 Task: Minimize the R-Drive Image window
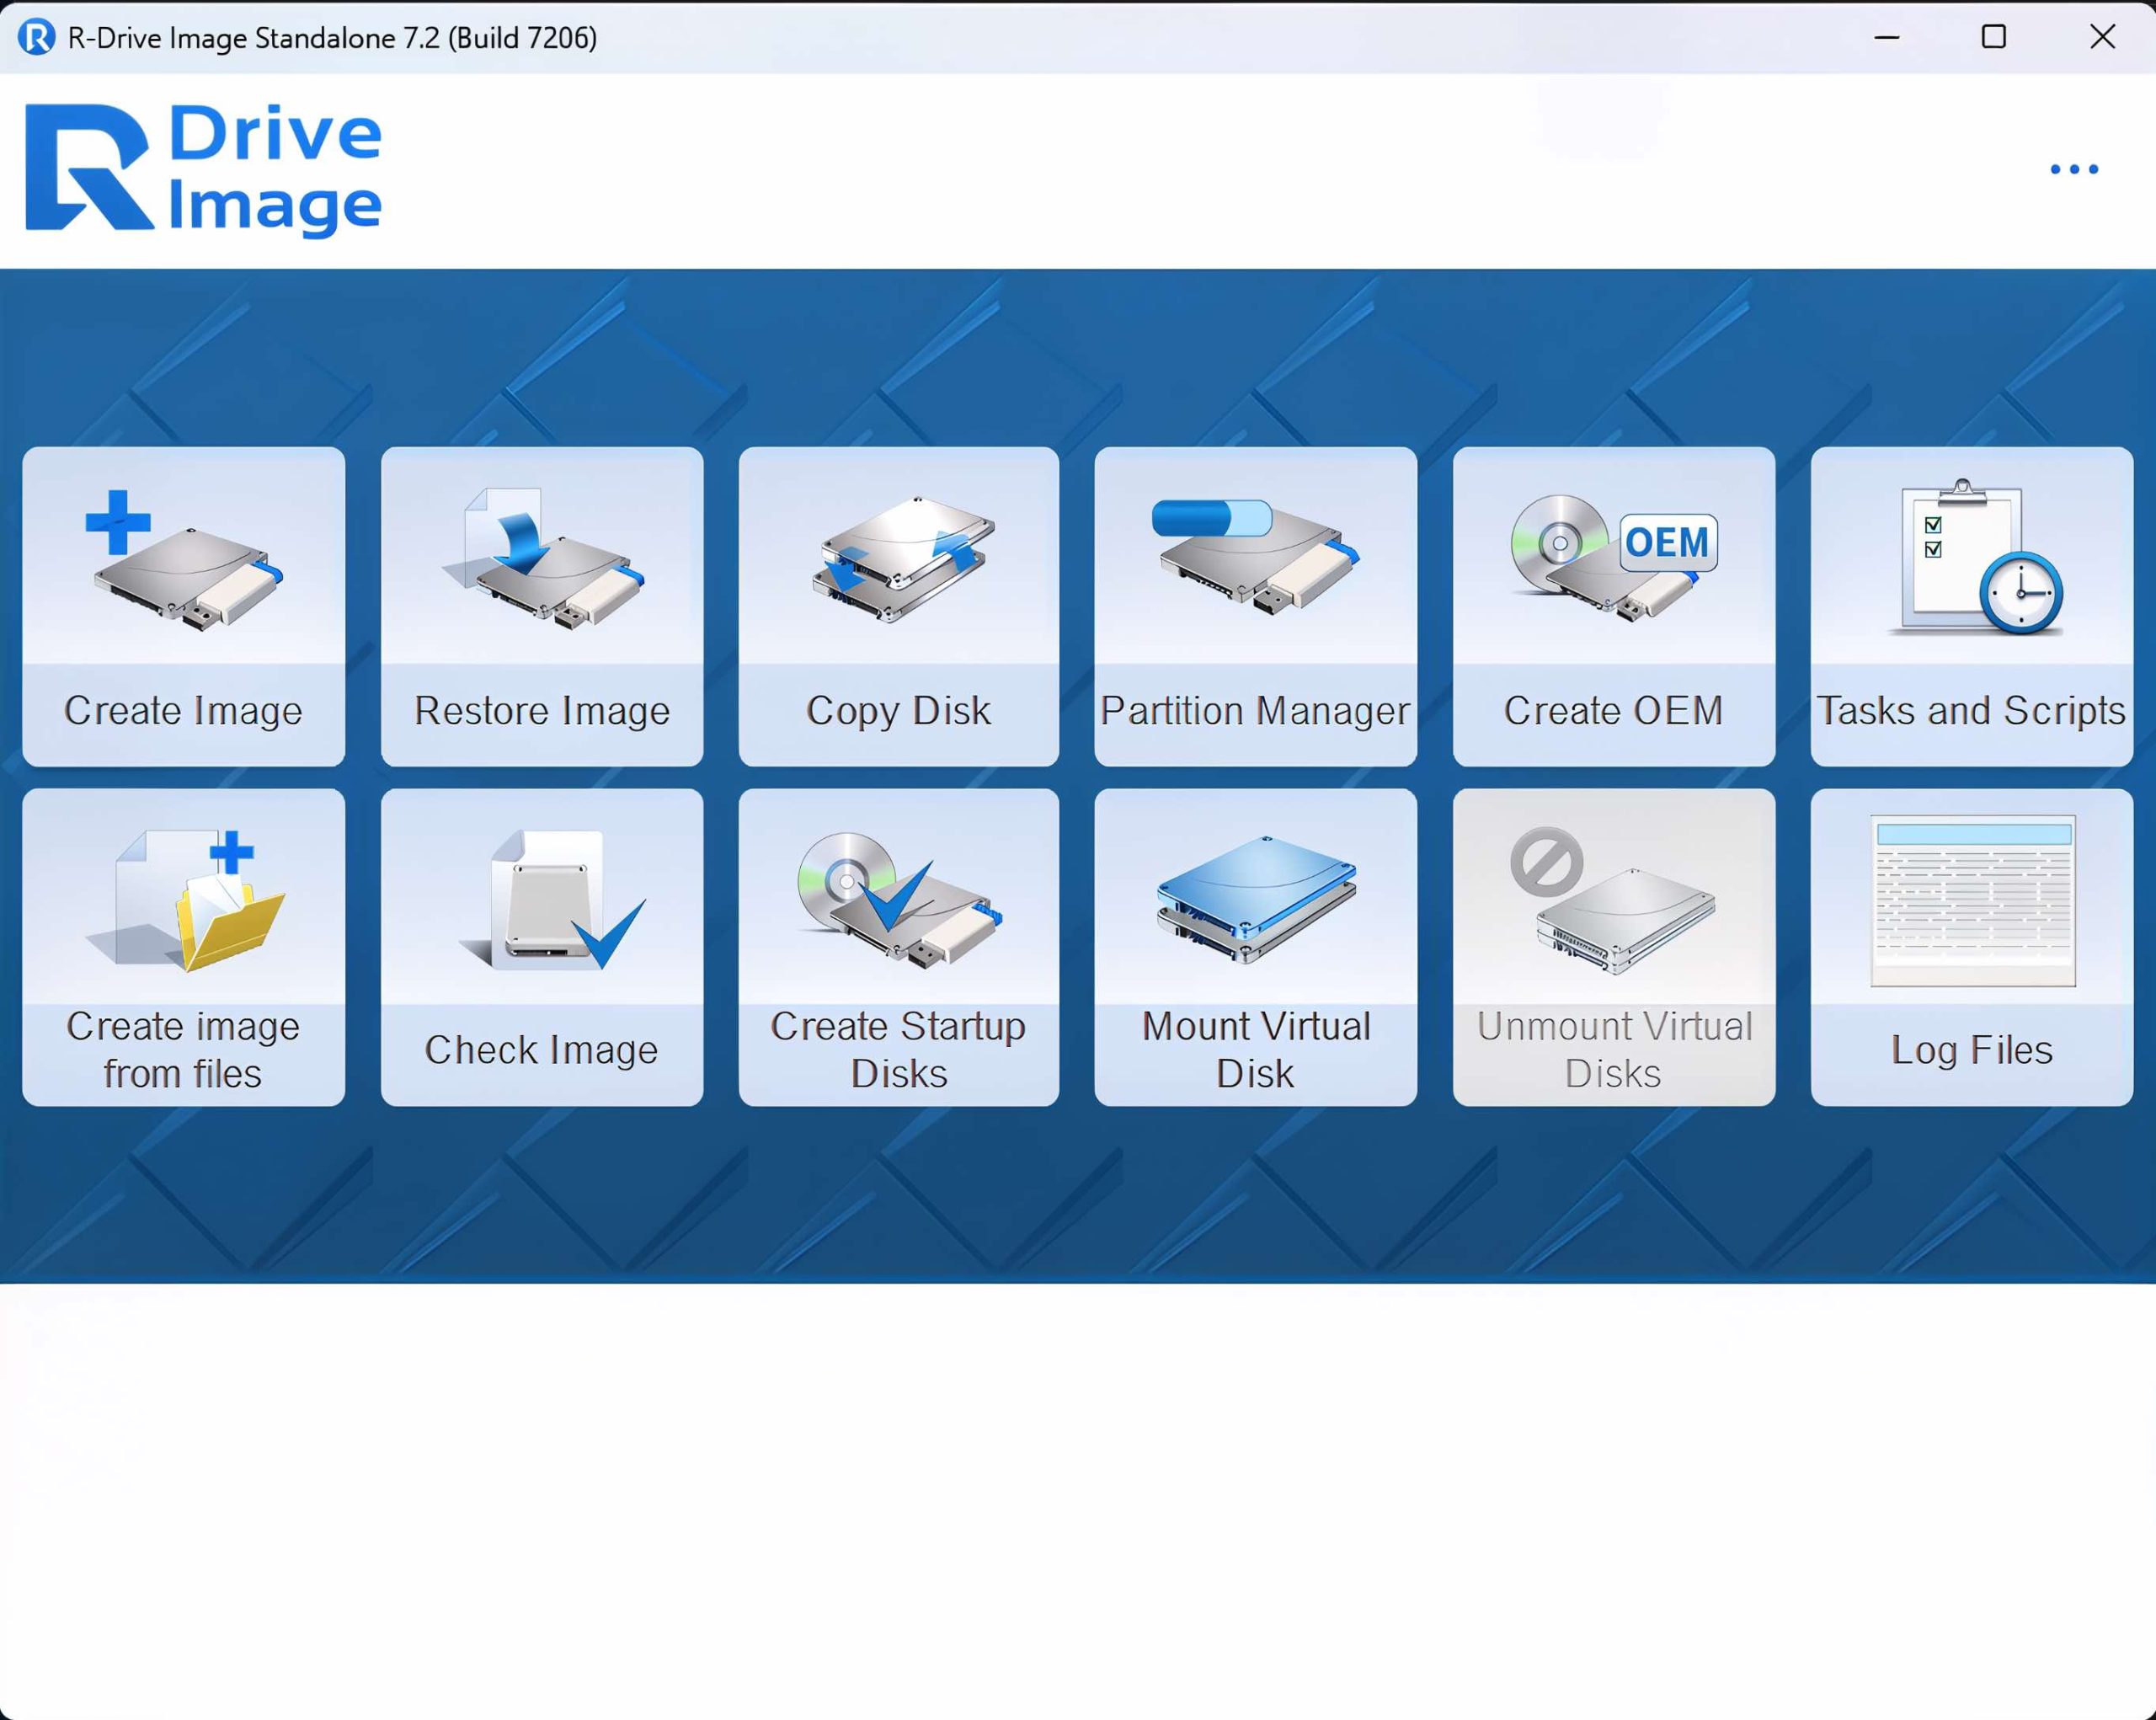click(1887, 38)
